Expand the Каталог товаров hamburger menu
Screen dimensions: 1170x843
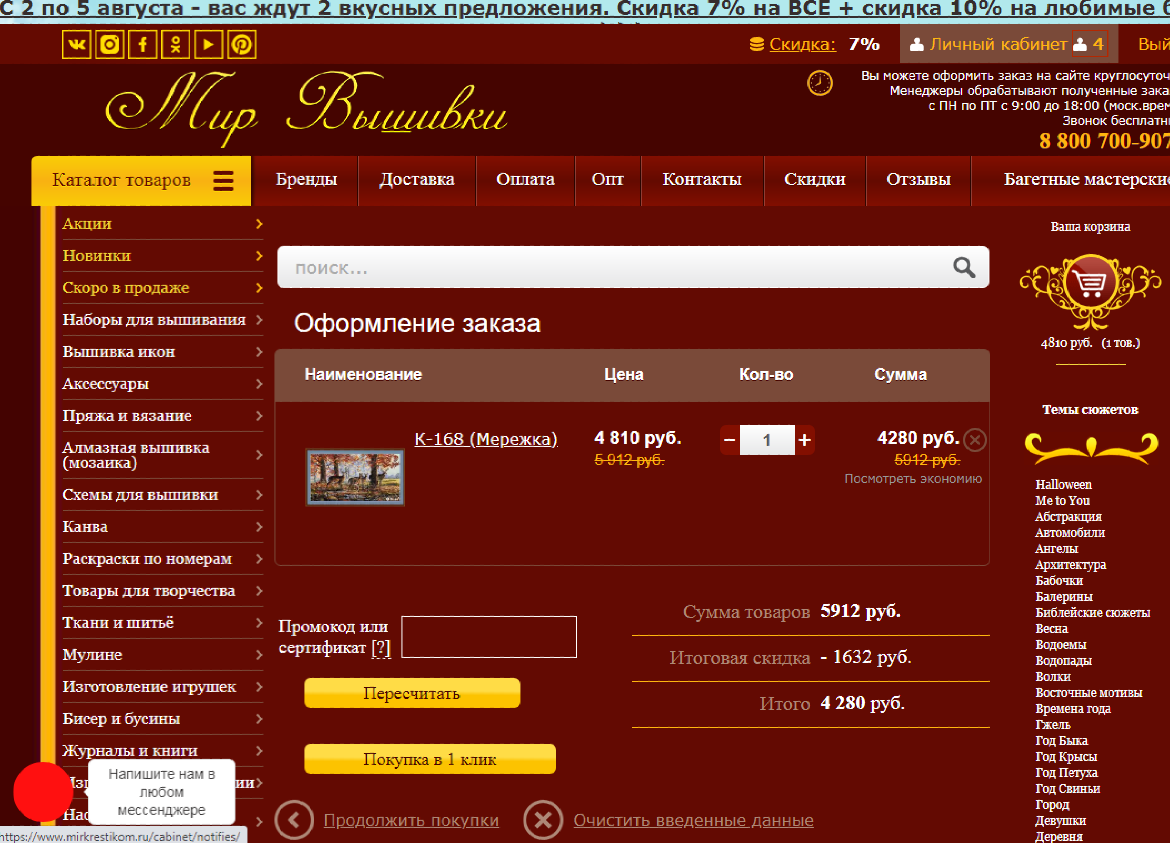223,181
